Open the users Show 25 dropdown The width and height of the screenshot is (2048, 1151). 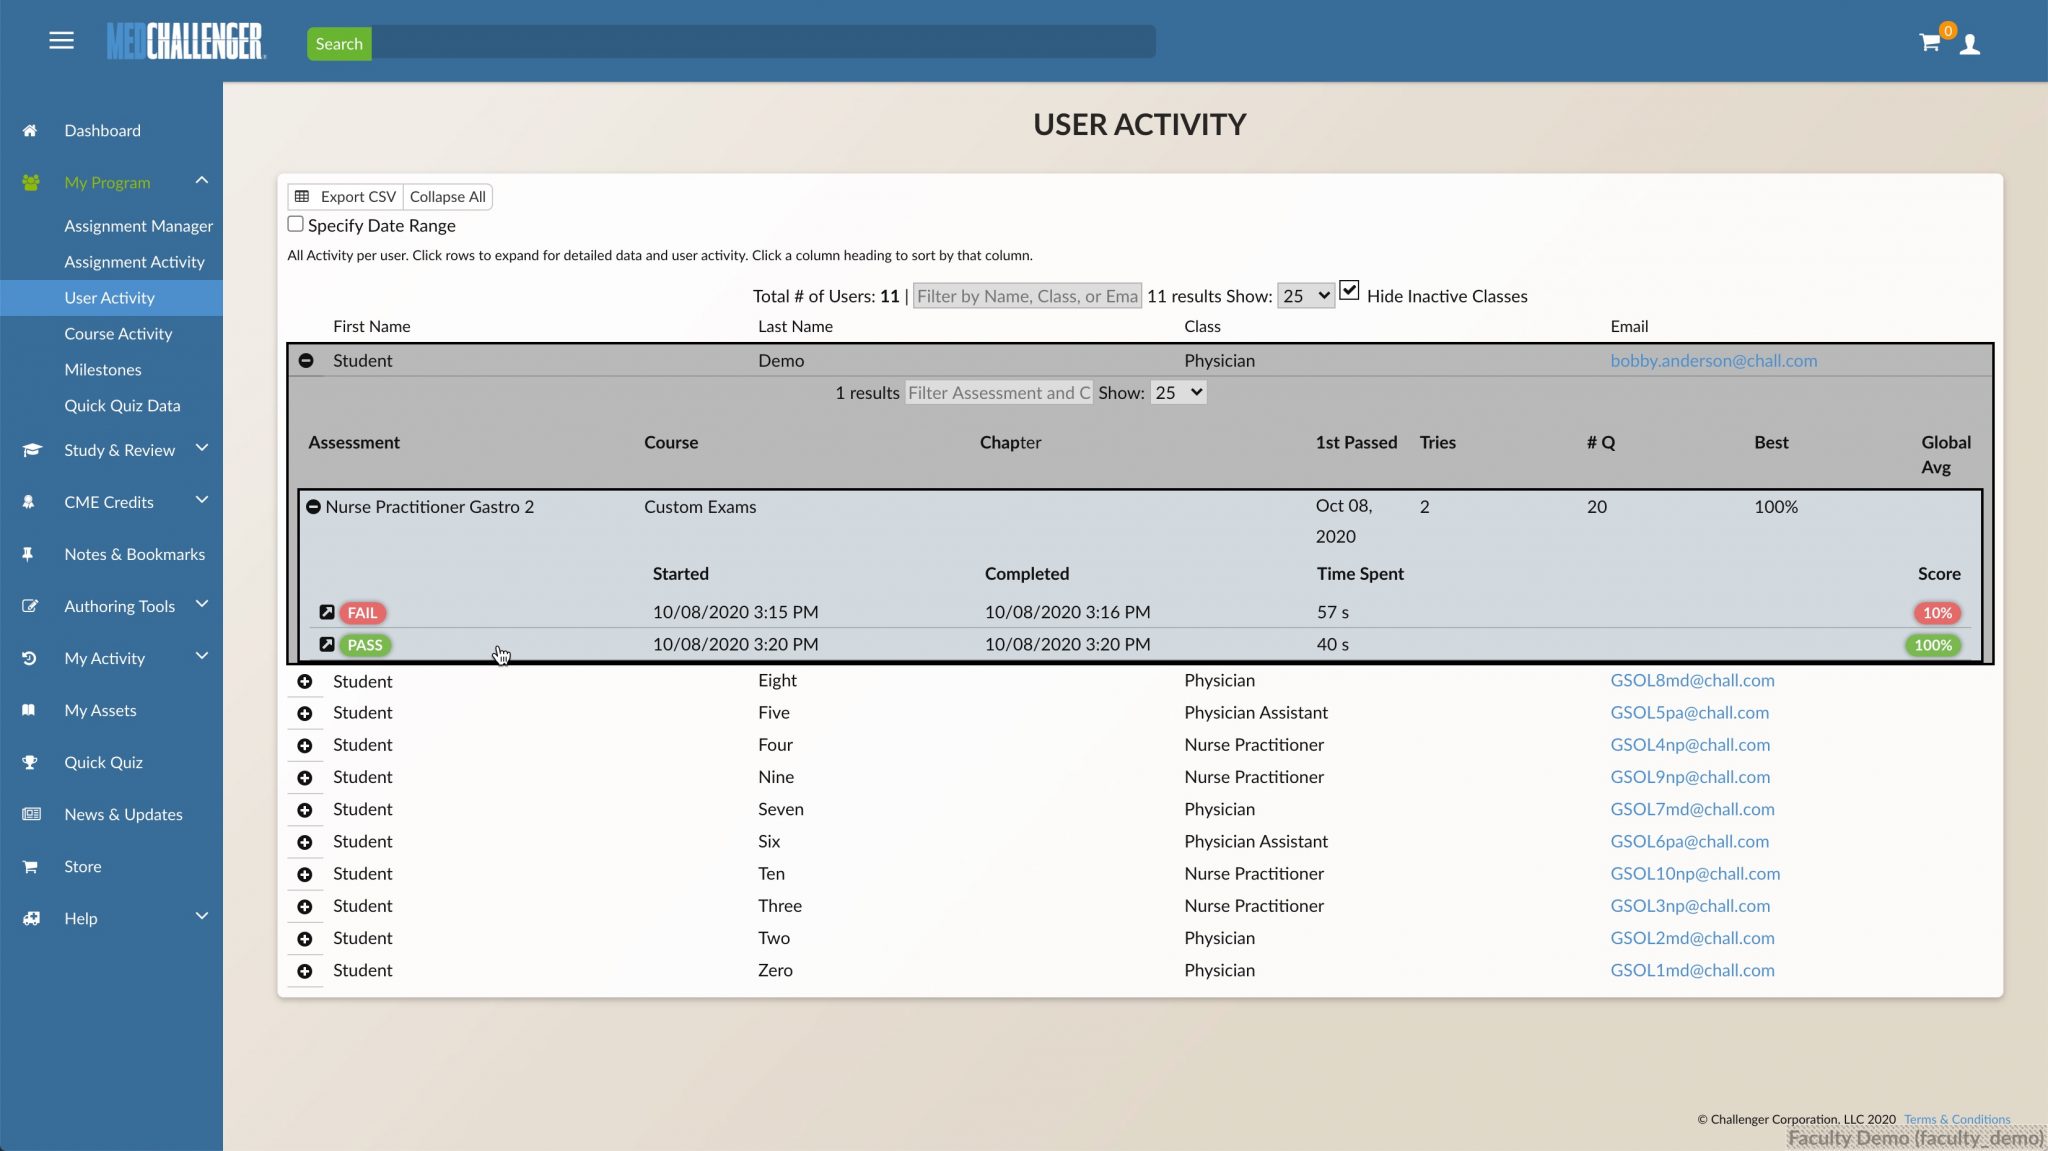click(x=1305, y=296)
